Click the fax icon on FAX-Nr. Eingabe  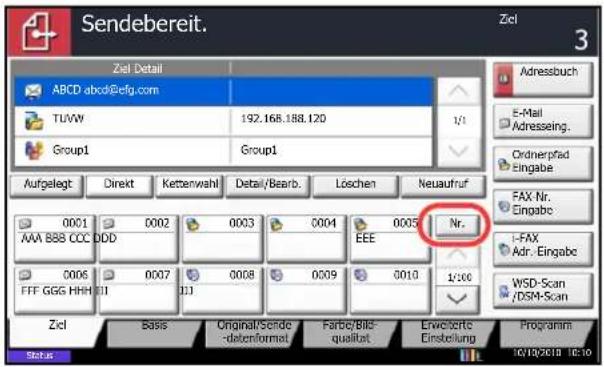point(505,206)
